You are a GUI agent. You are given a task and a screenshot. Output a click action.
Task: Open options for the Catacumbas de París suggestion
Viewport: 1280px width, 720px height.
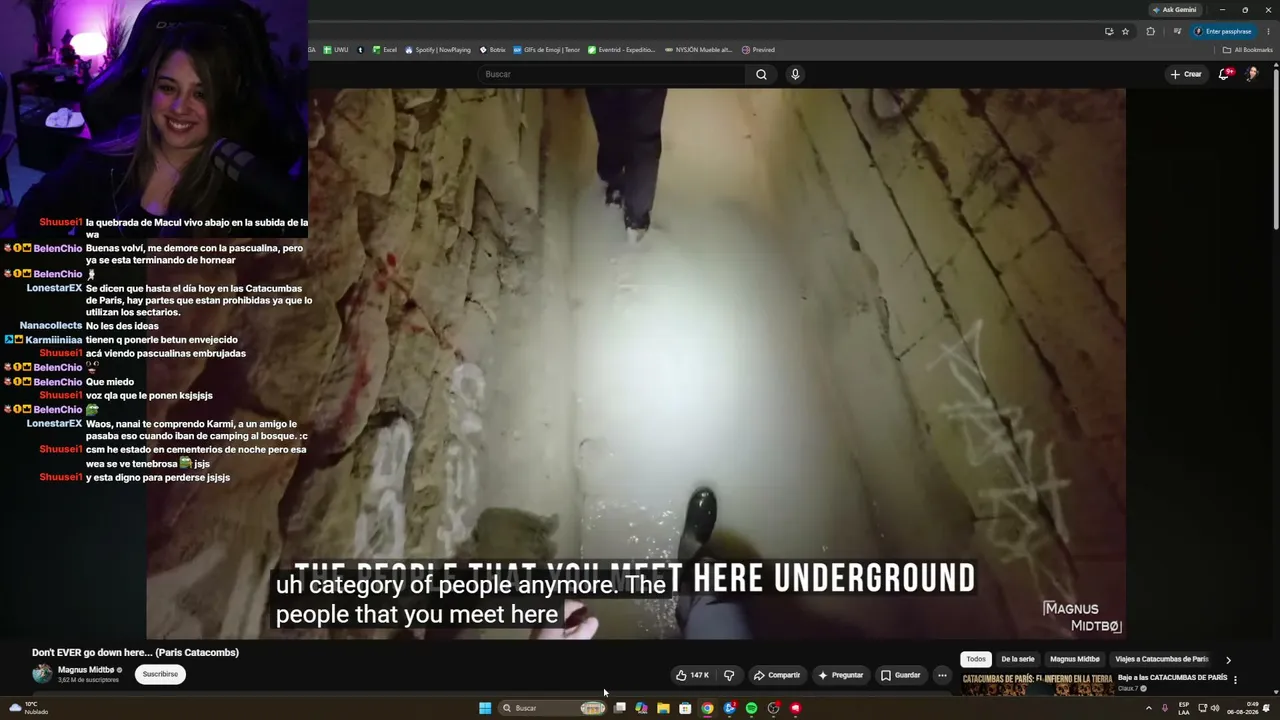pos(1235,680)
